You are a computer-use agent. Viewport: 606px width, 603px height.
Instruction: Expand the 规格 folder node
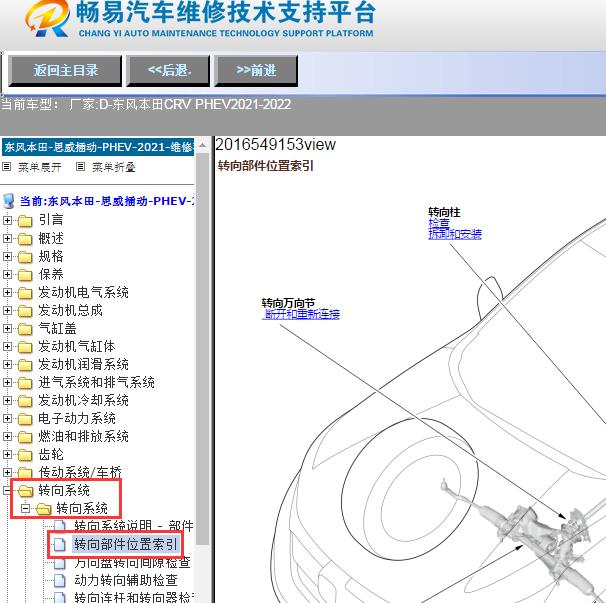tap(7, 256)
